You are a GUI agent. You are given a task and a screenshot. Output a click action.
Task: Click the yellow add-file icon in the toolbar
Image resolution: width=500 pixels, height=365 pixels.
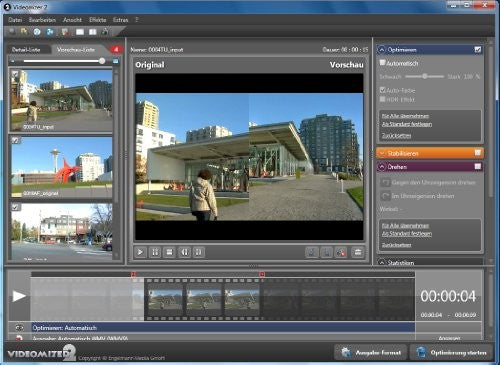tap(24, 32)
